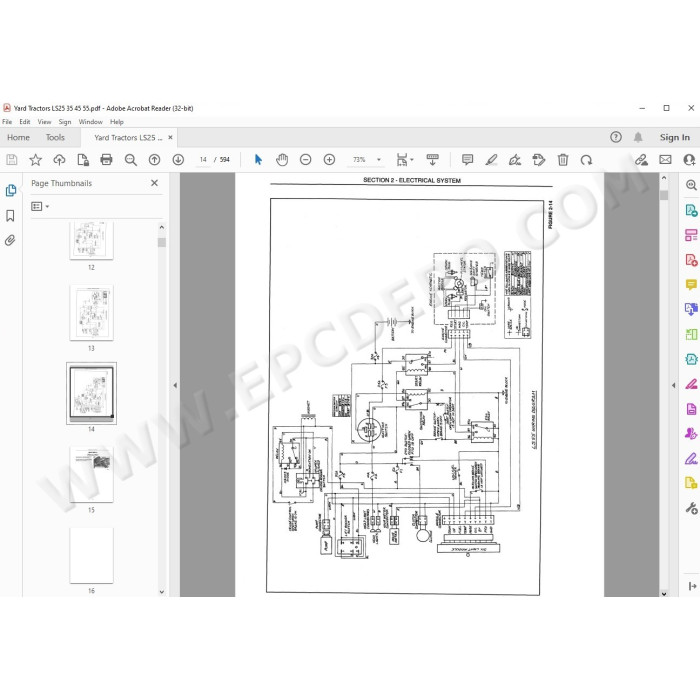This screenshot has width=700, height=700.
Task: Open the Help menu
Action: [x=117, y=121]
